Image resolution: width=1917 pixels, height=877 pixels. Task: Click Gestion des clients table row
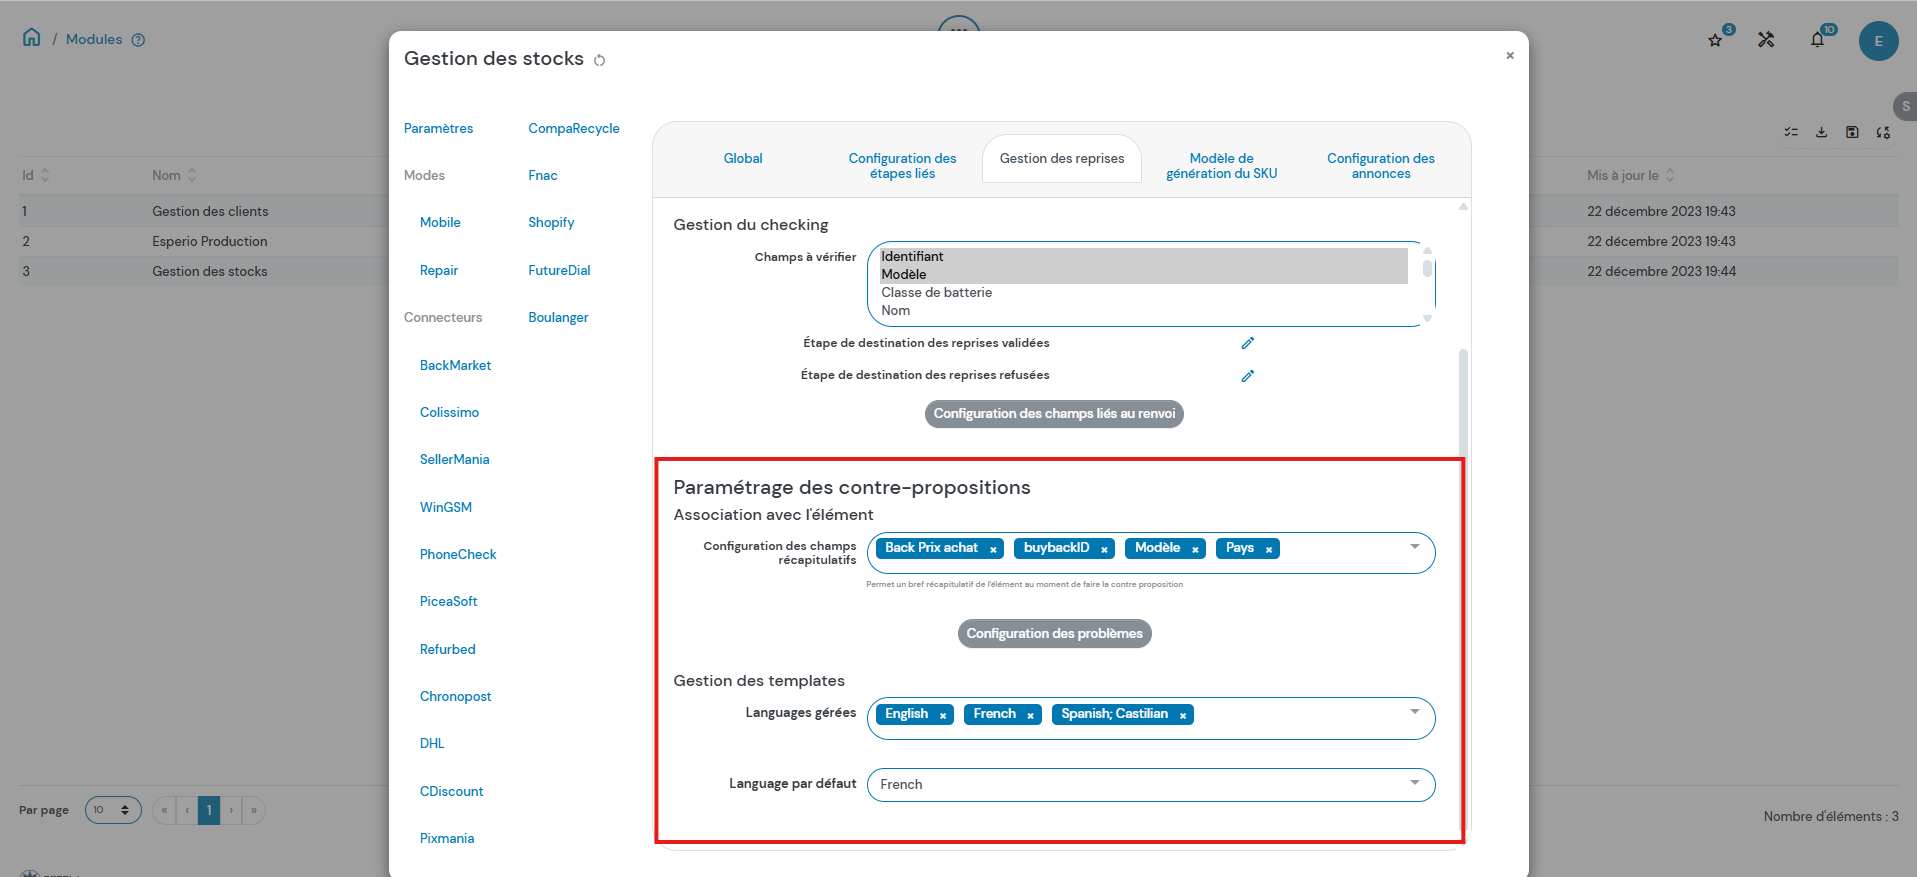click(x=210, y=211)
